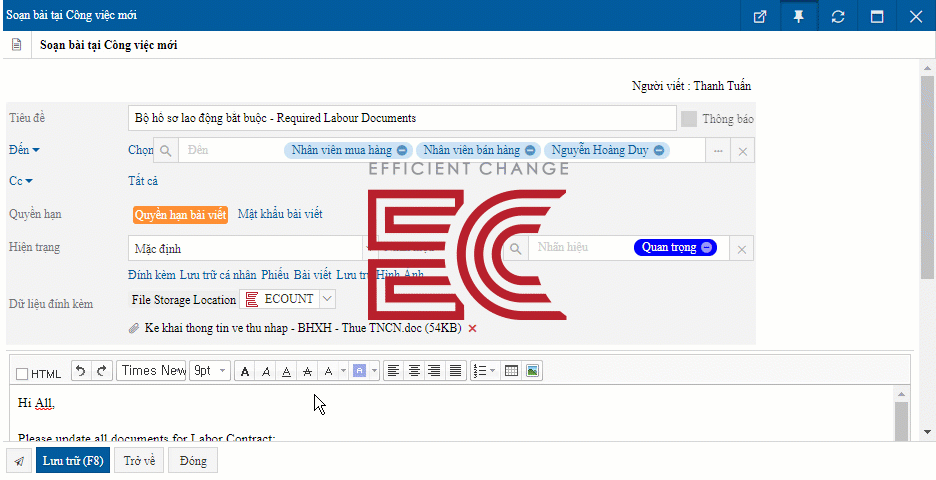Click the Phiếu link
The image size is (936, 480).
(x=275, y=275)
